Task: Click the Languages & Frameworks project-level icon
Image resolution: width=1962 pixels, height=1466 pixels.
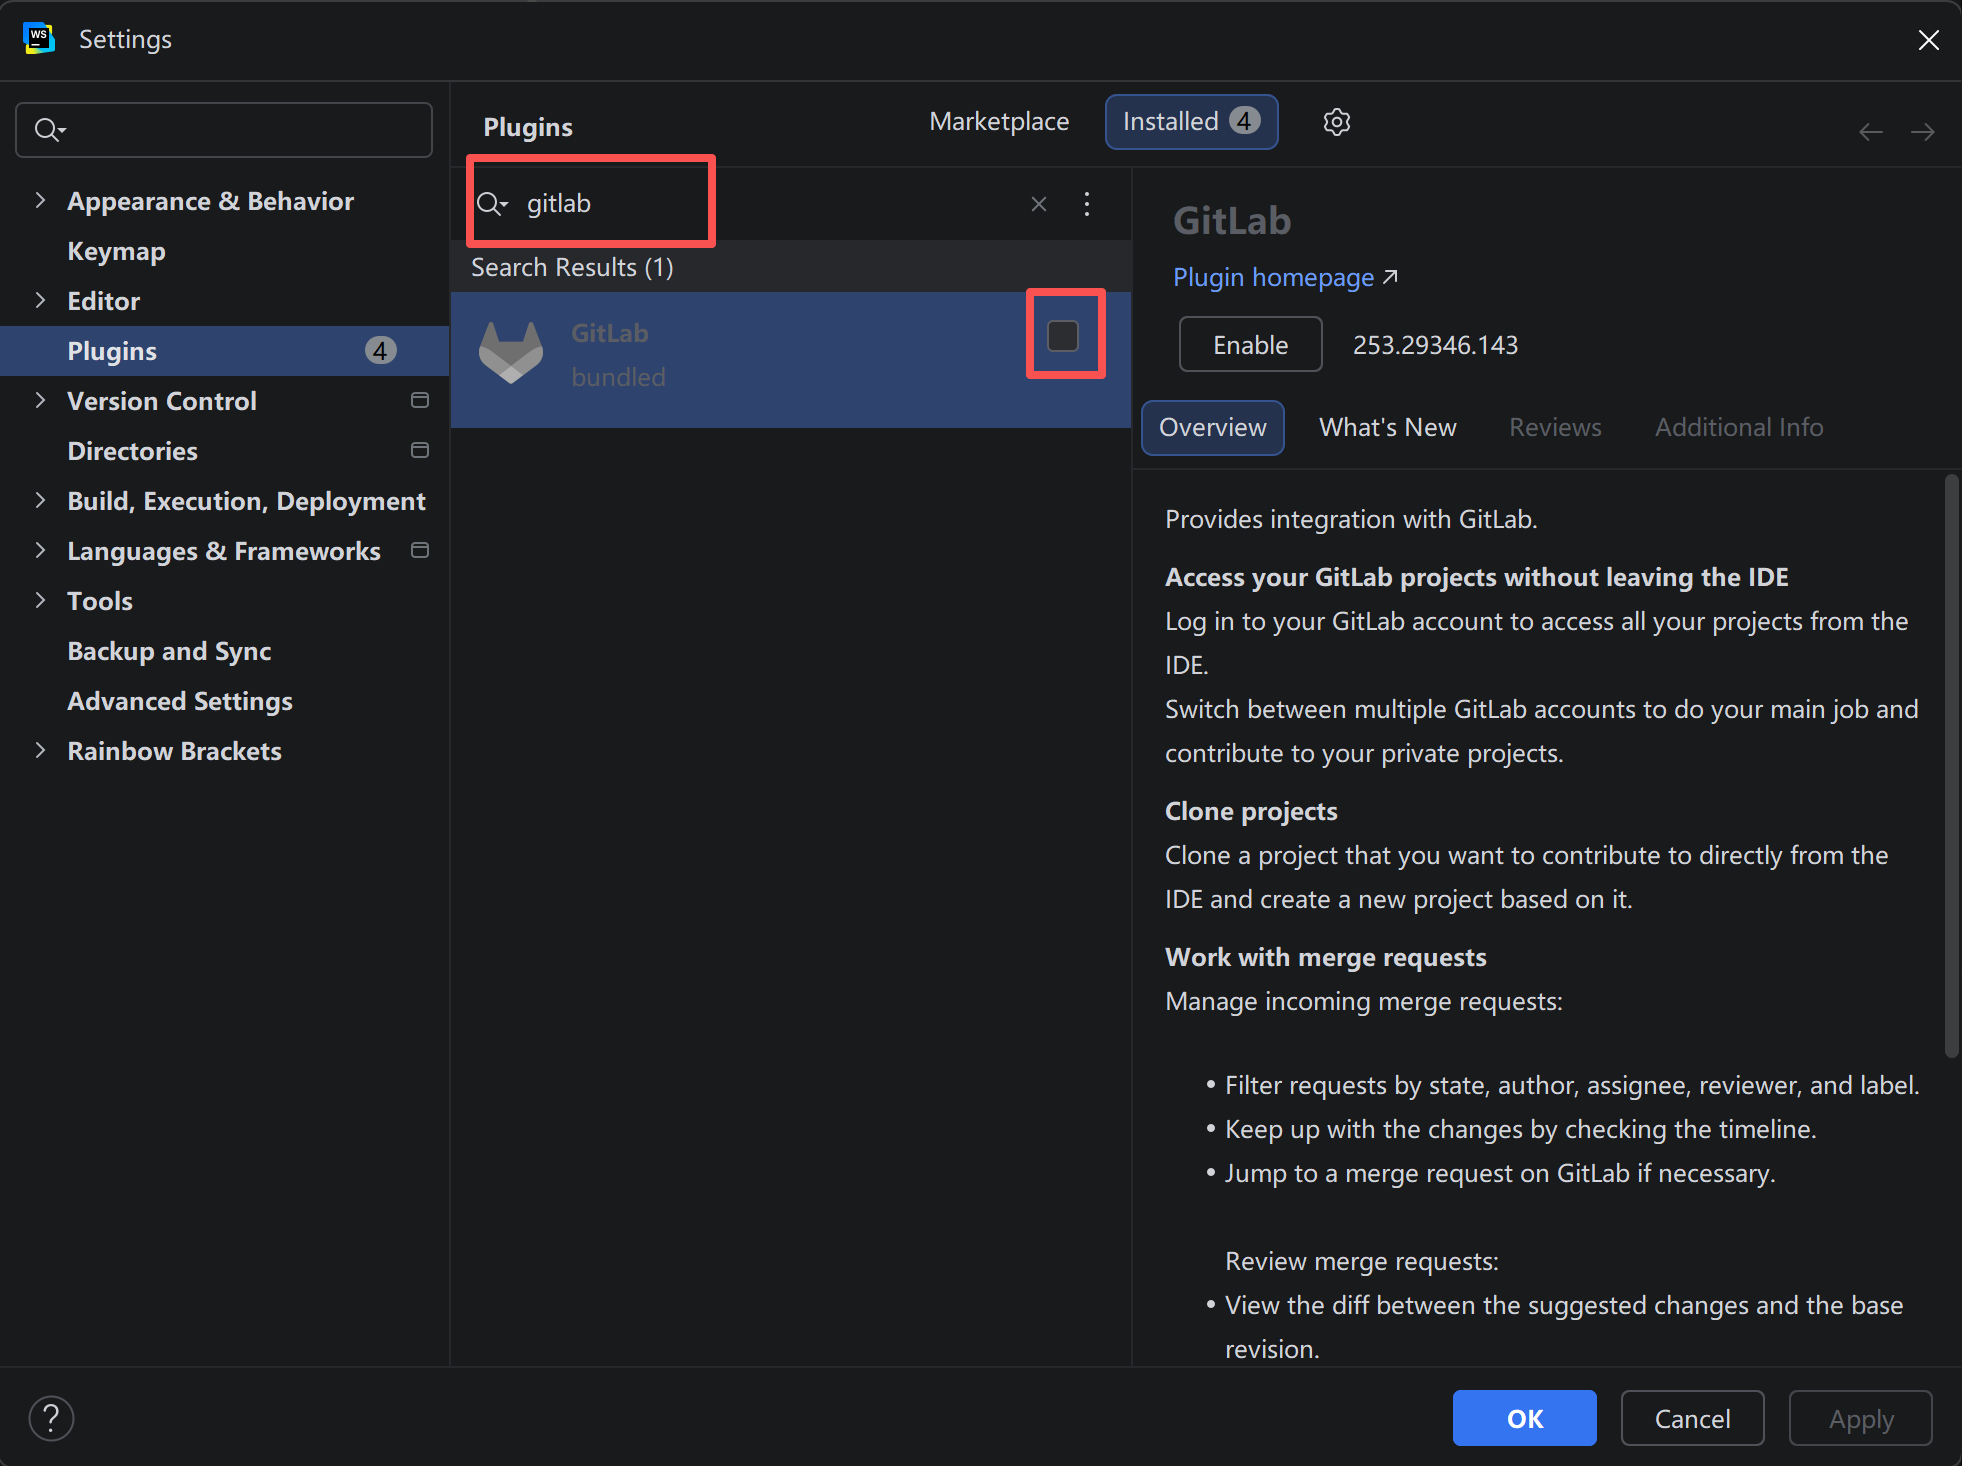Action: coord(420,550)
